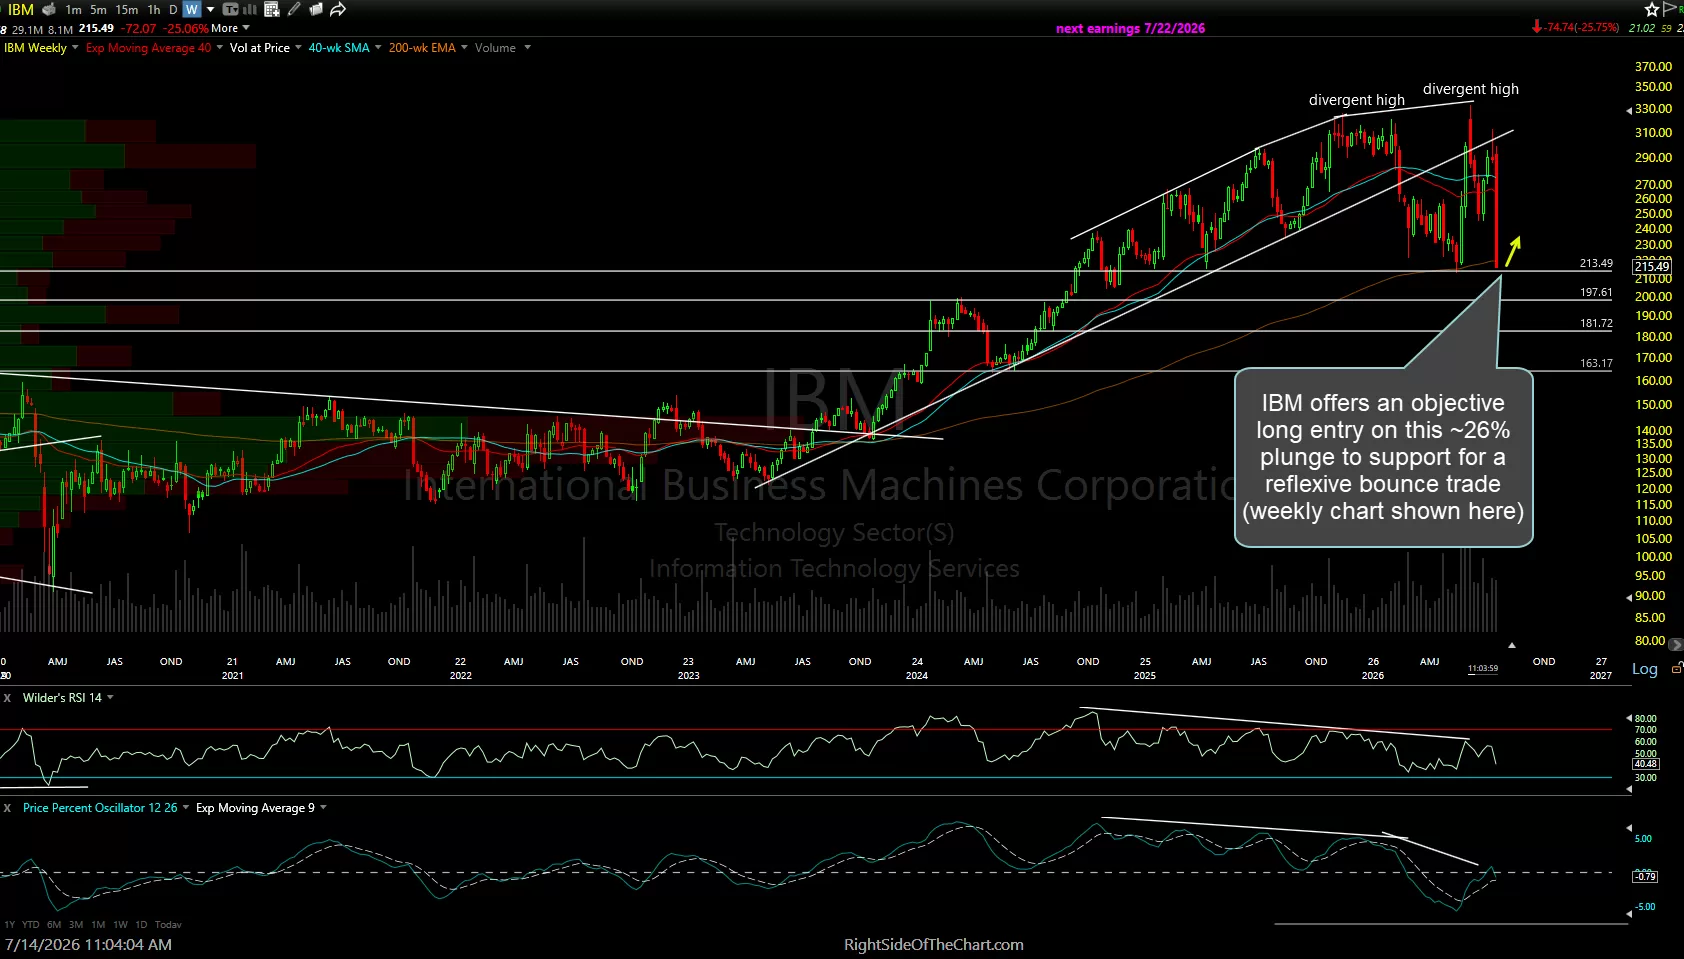
Task: Click the IBM ticker symbol box
Action: (x=20, y=9)
